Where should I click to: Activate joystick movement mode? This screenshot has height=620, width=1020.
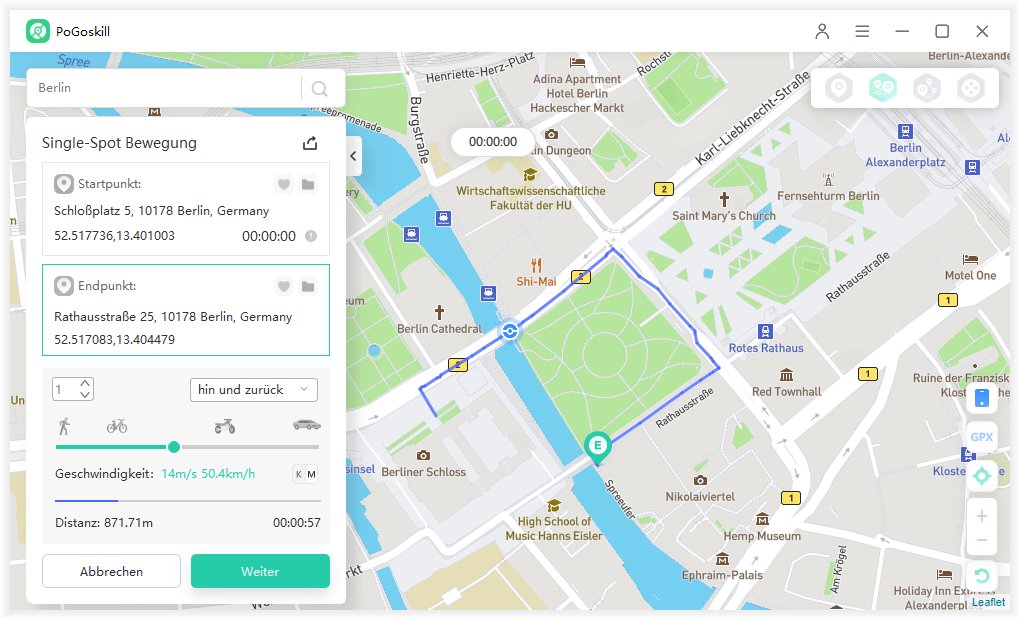[x=970, y=89]
